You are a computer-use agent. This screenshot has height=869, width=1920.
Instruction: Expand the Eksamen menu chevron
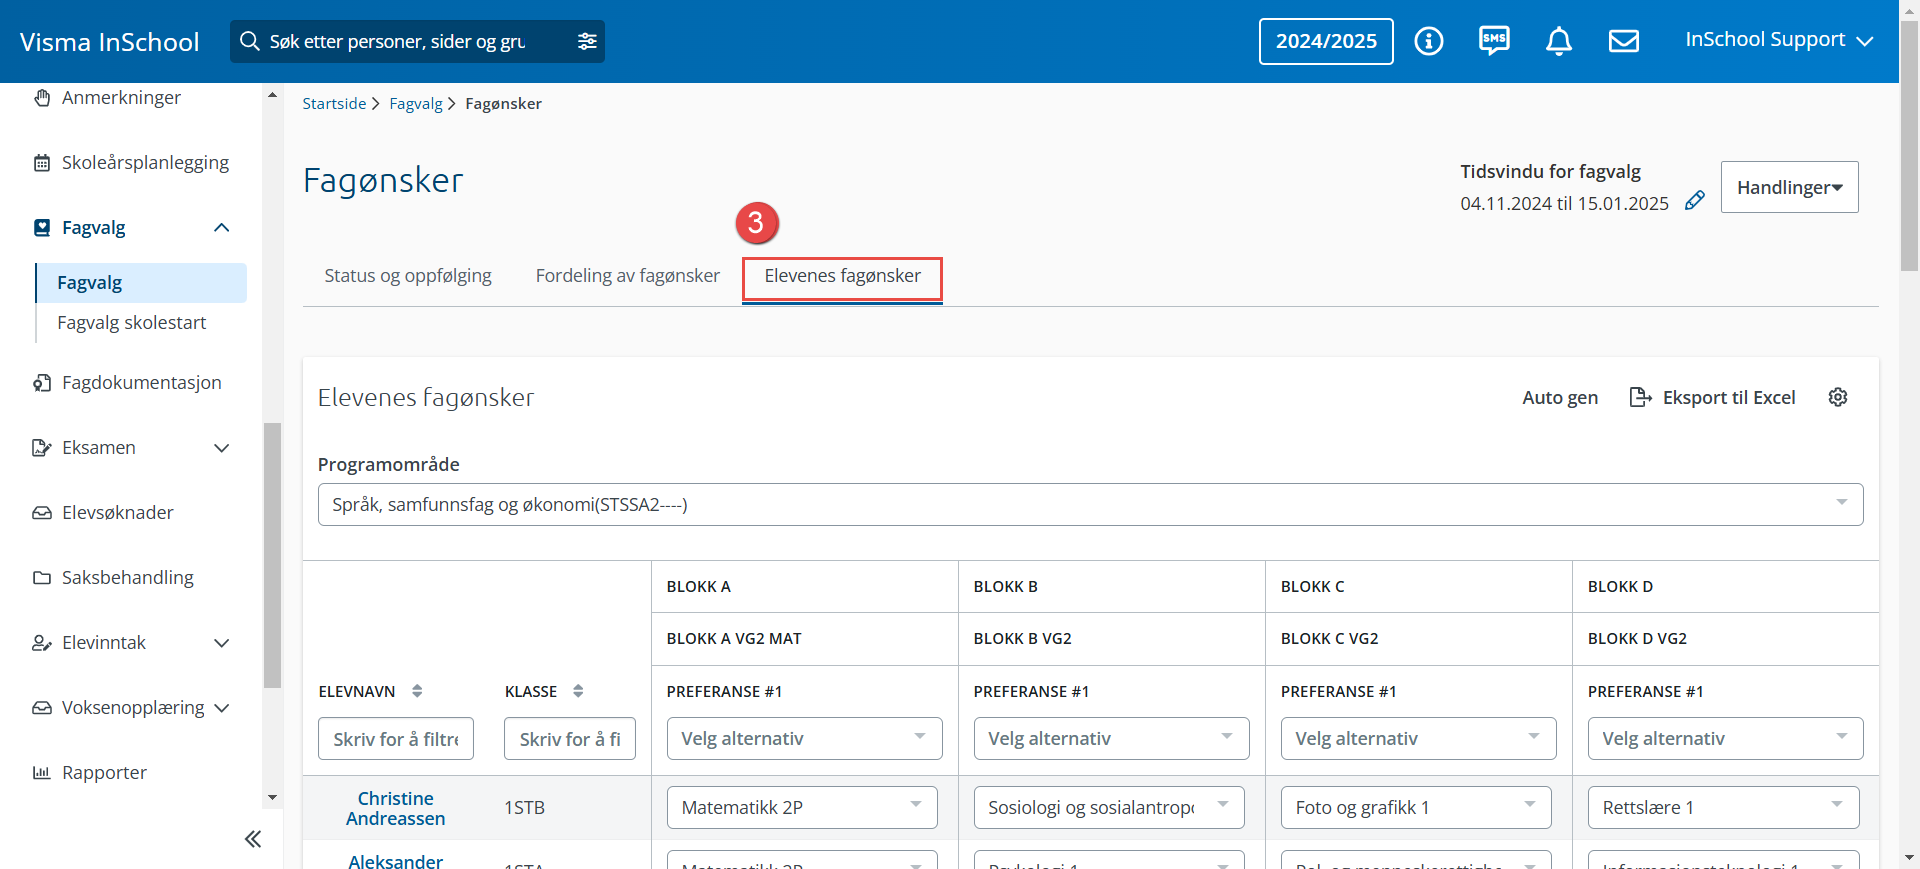pyautogui.click(x=222, y=448)
